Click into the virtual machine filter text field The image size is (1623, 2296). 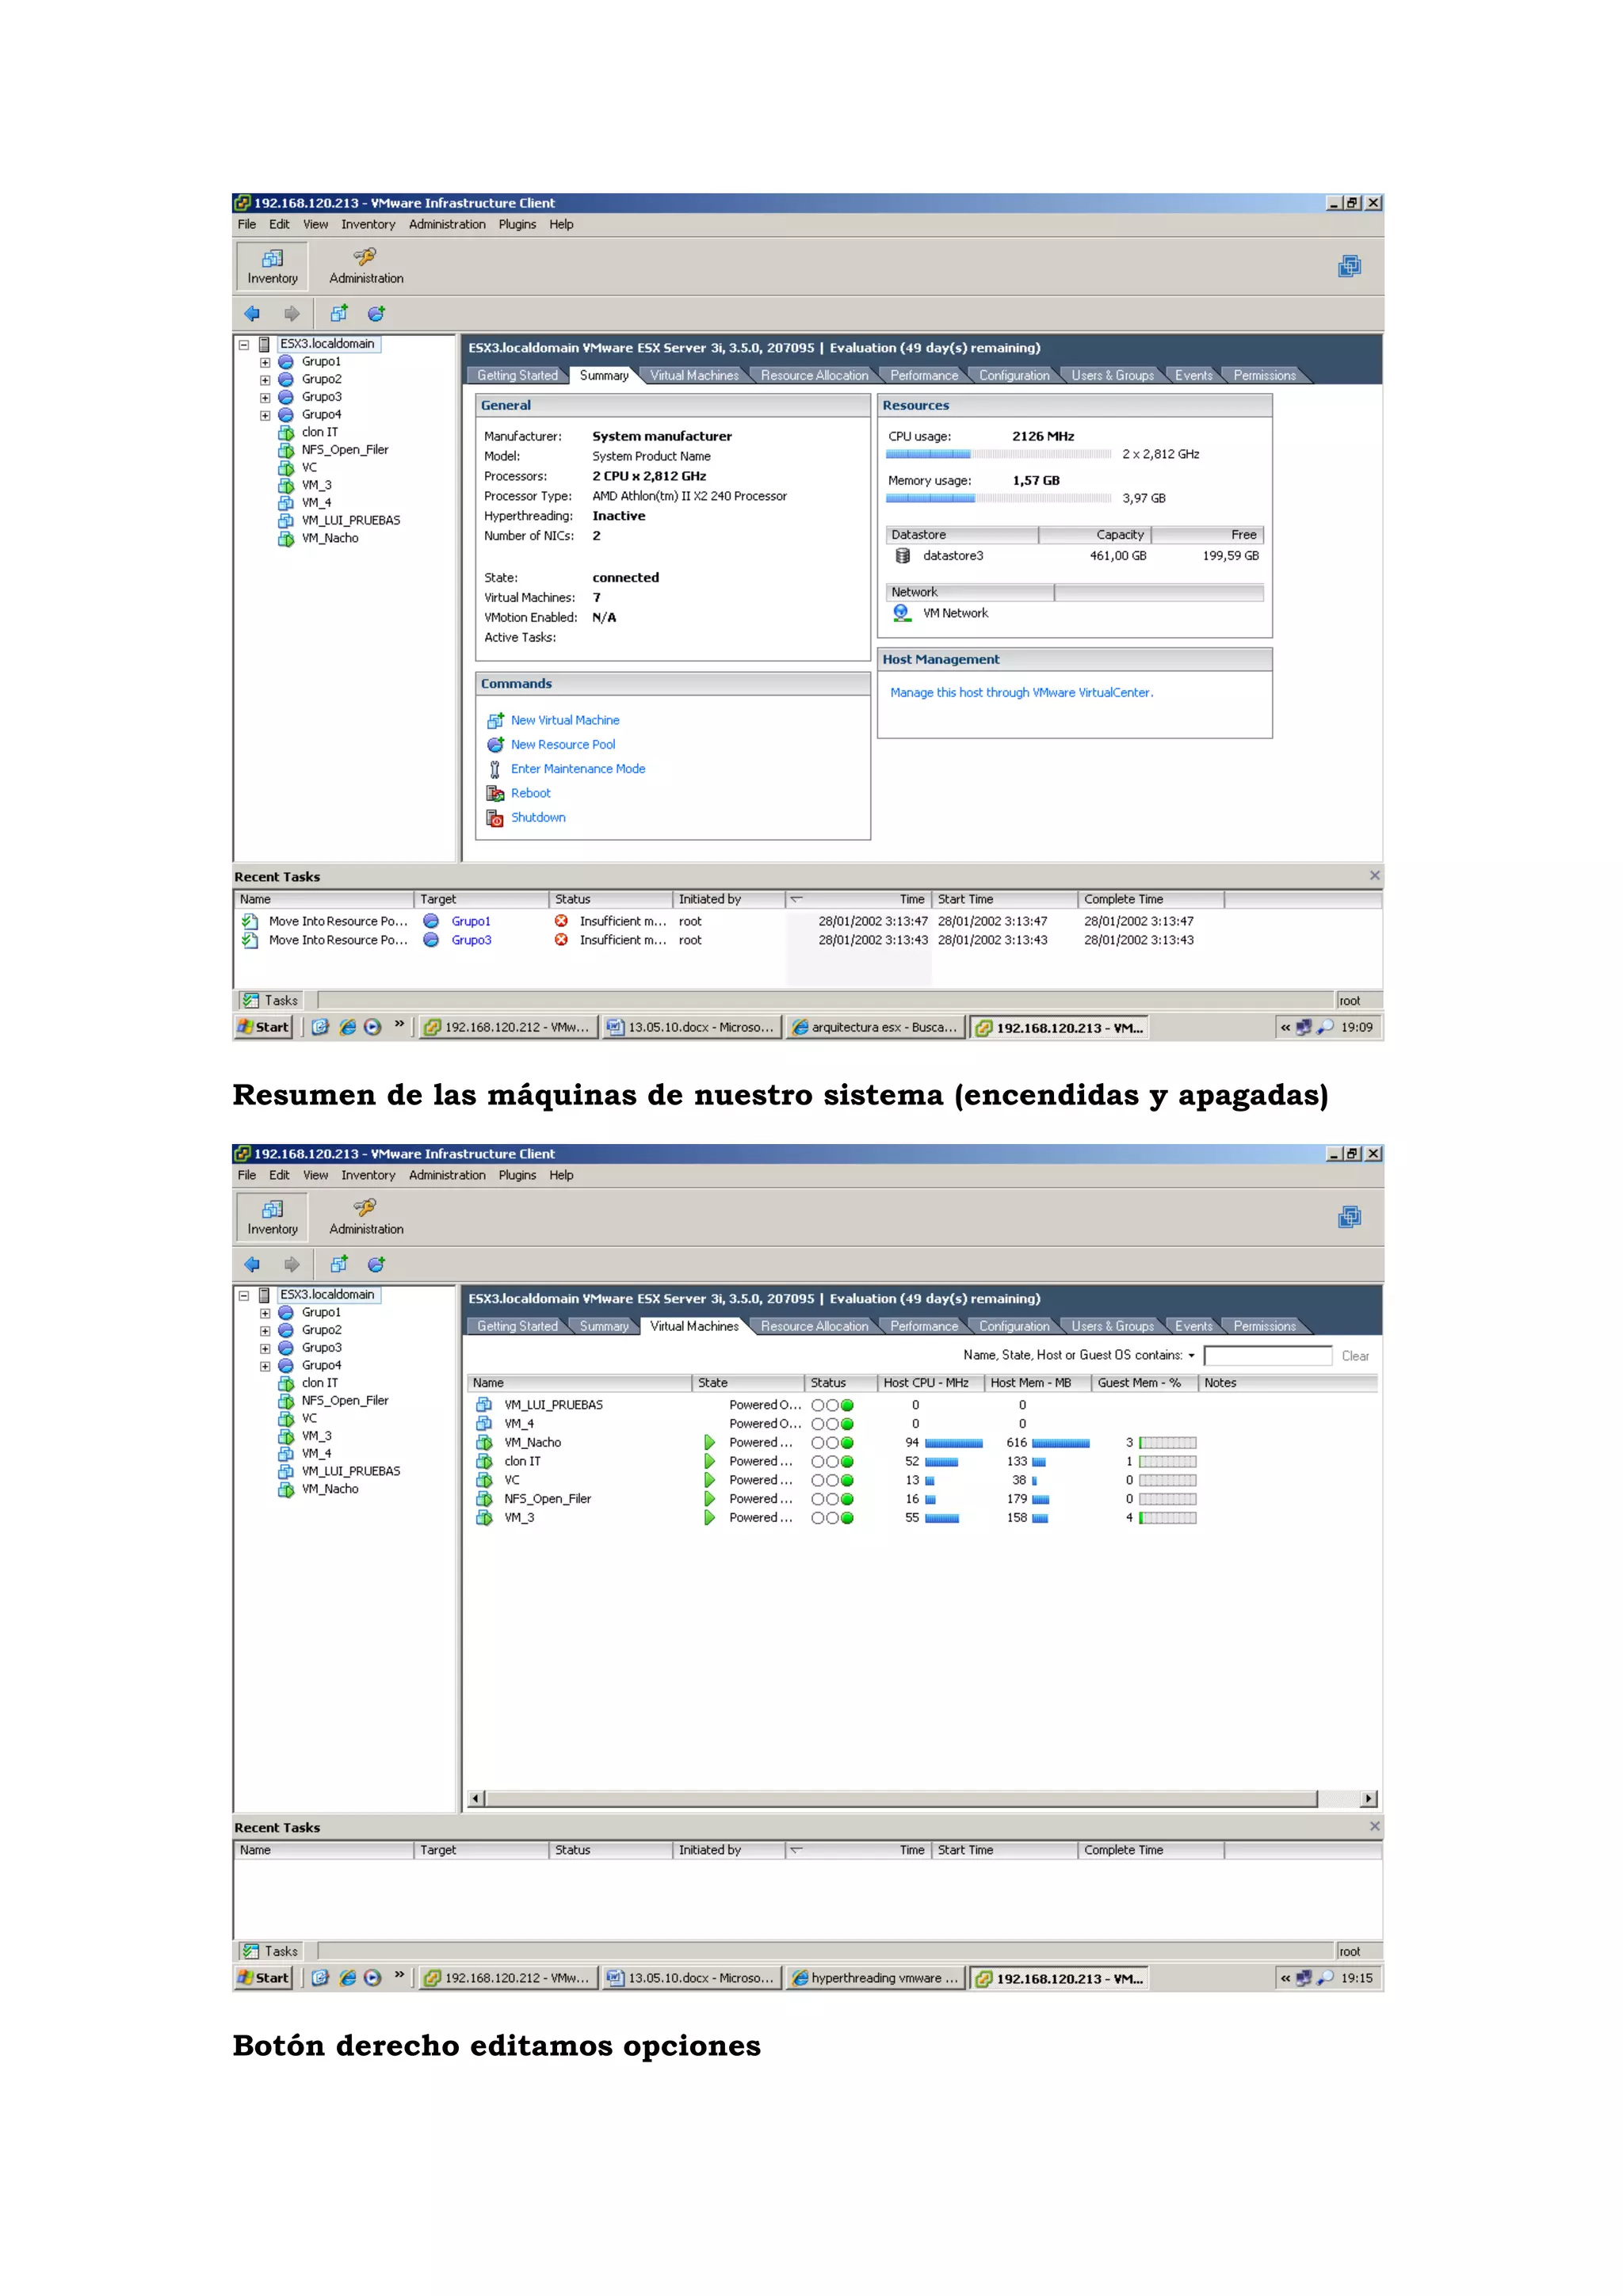(x=1267, y=1356)
